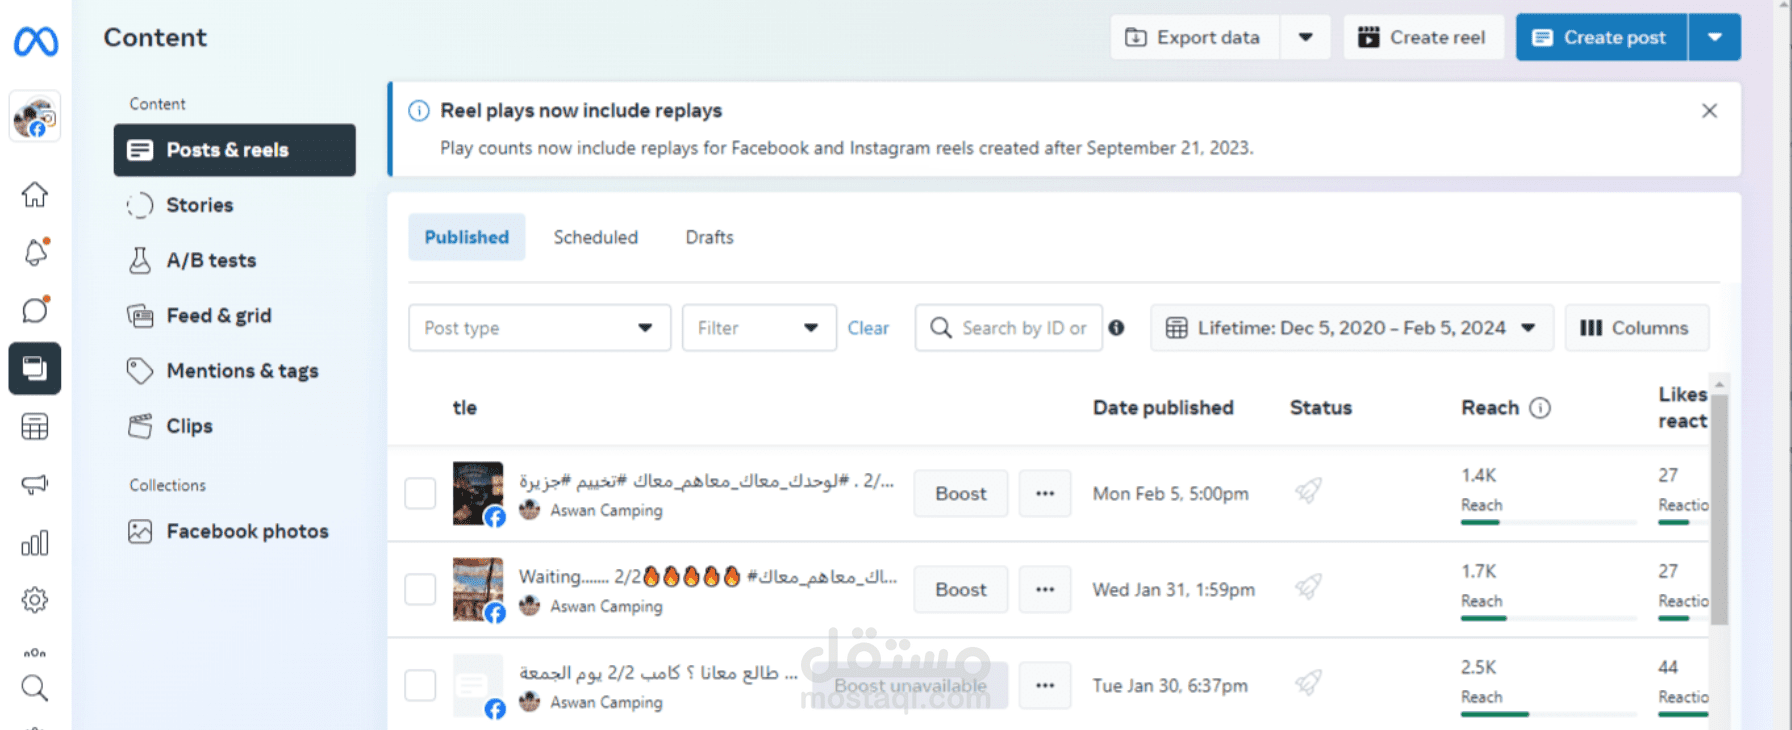
Task: Open more options for Jan 31 post
Action: pos(1045,589)
